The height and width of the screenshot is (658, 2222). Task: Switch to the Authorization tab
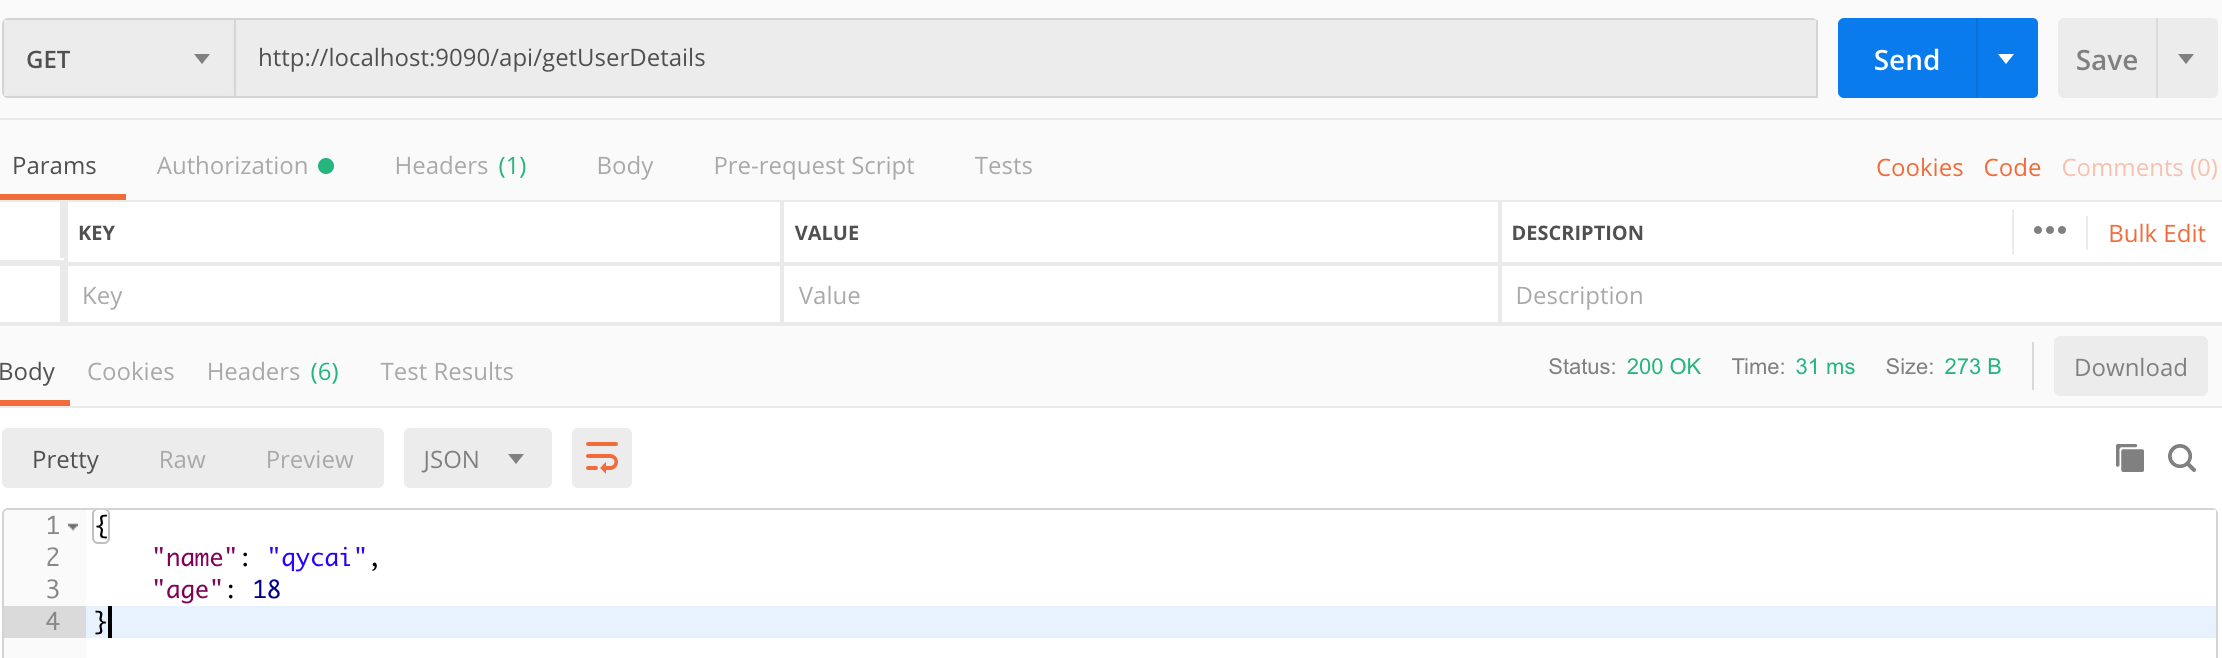(x=244, y=166)
